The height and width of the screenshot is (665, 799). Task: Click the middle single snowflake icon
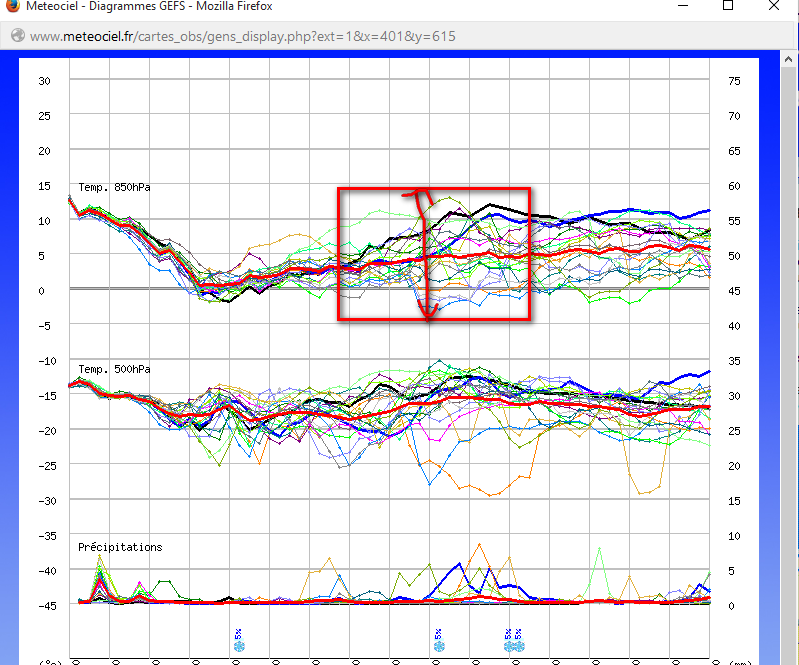tap(438, 645)
